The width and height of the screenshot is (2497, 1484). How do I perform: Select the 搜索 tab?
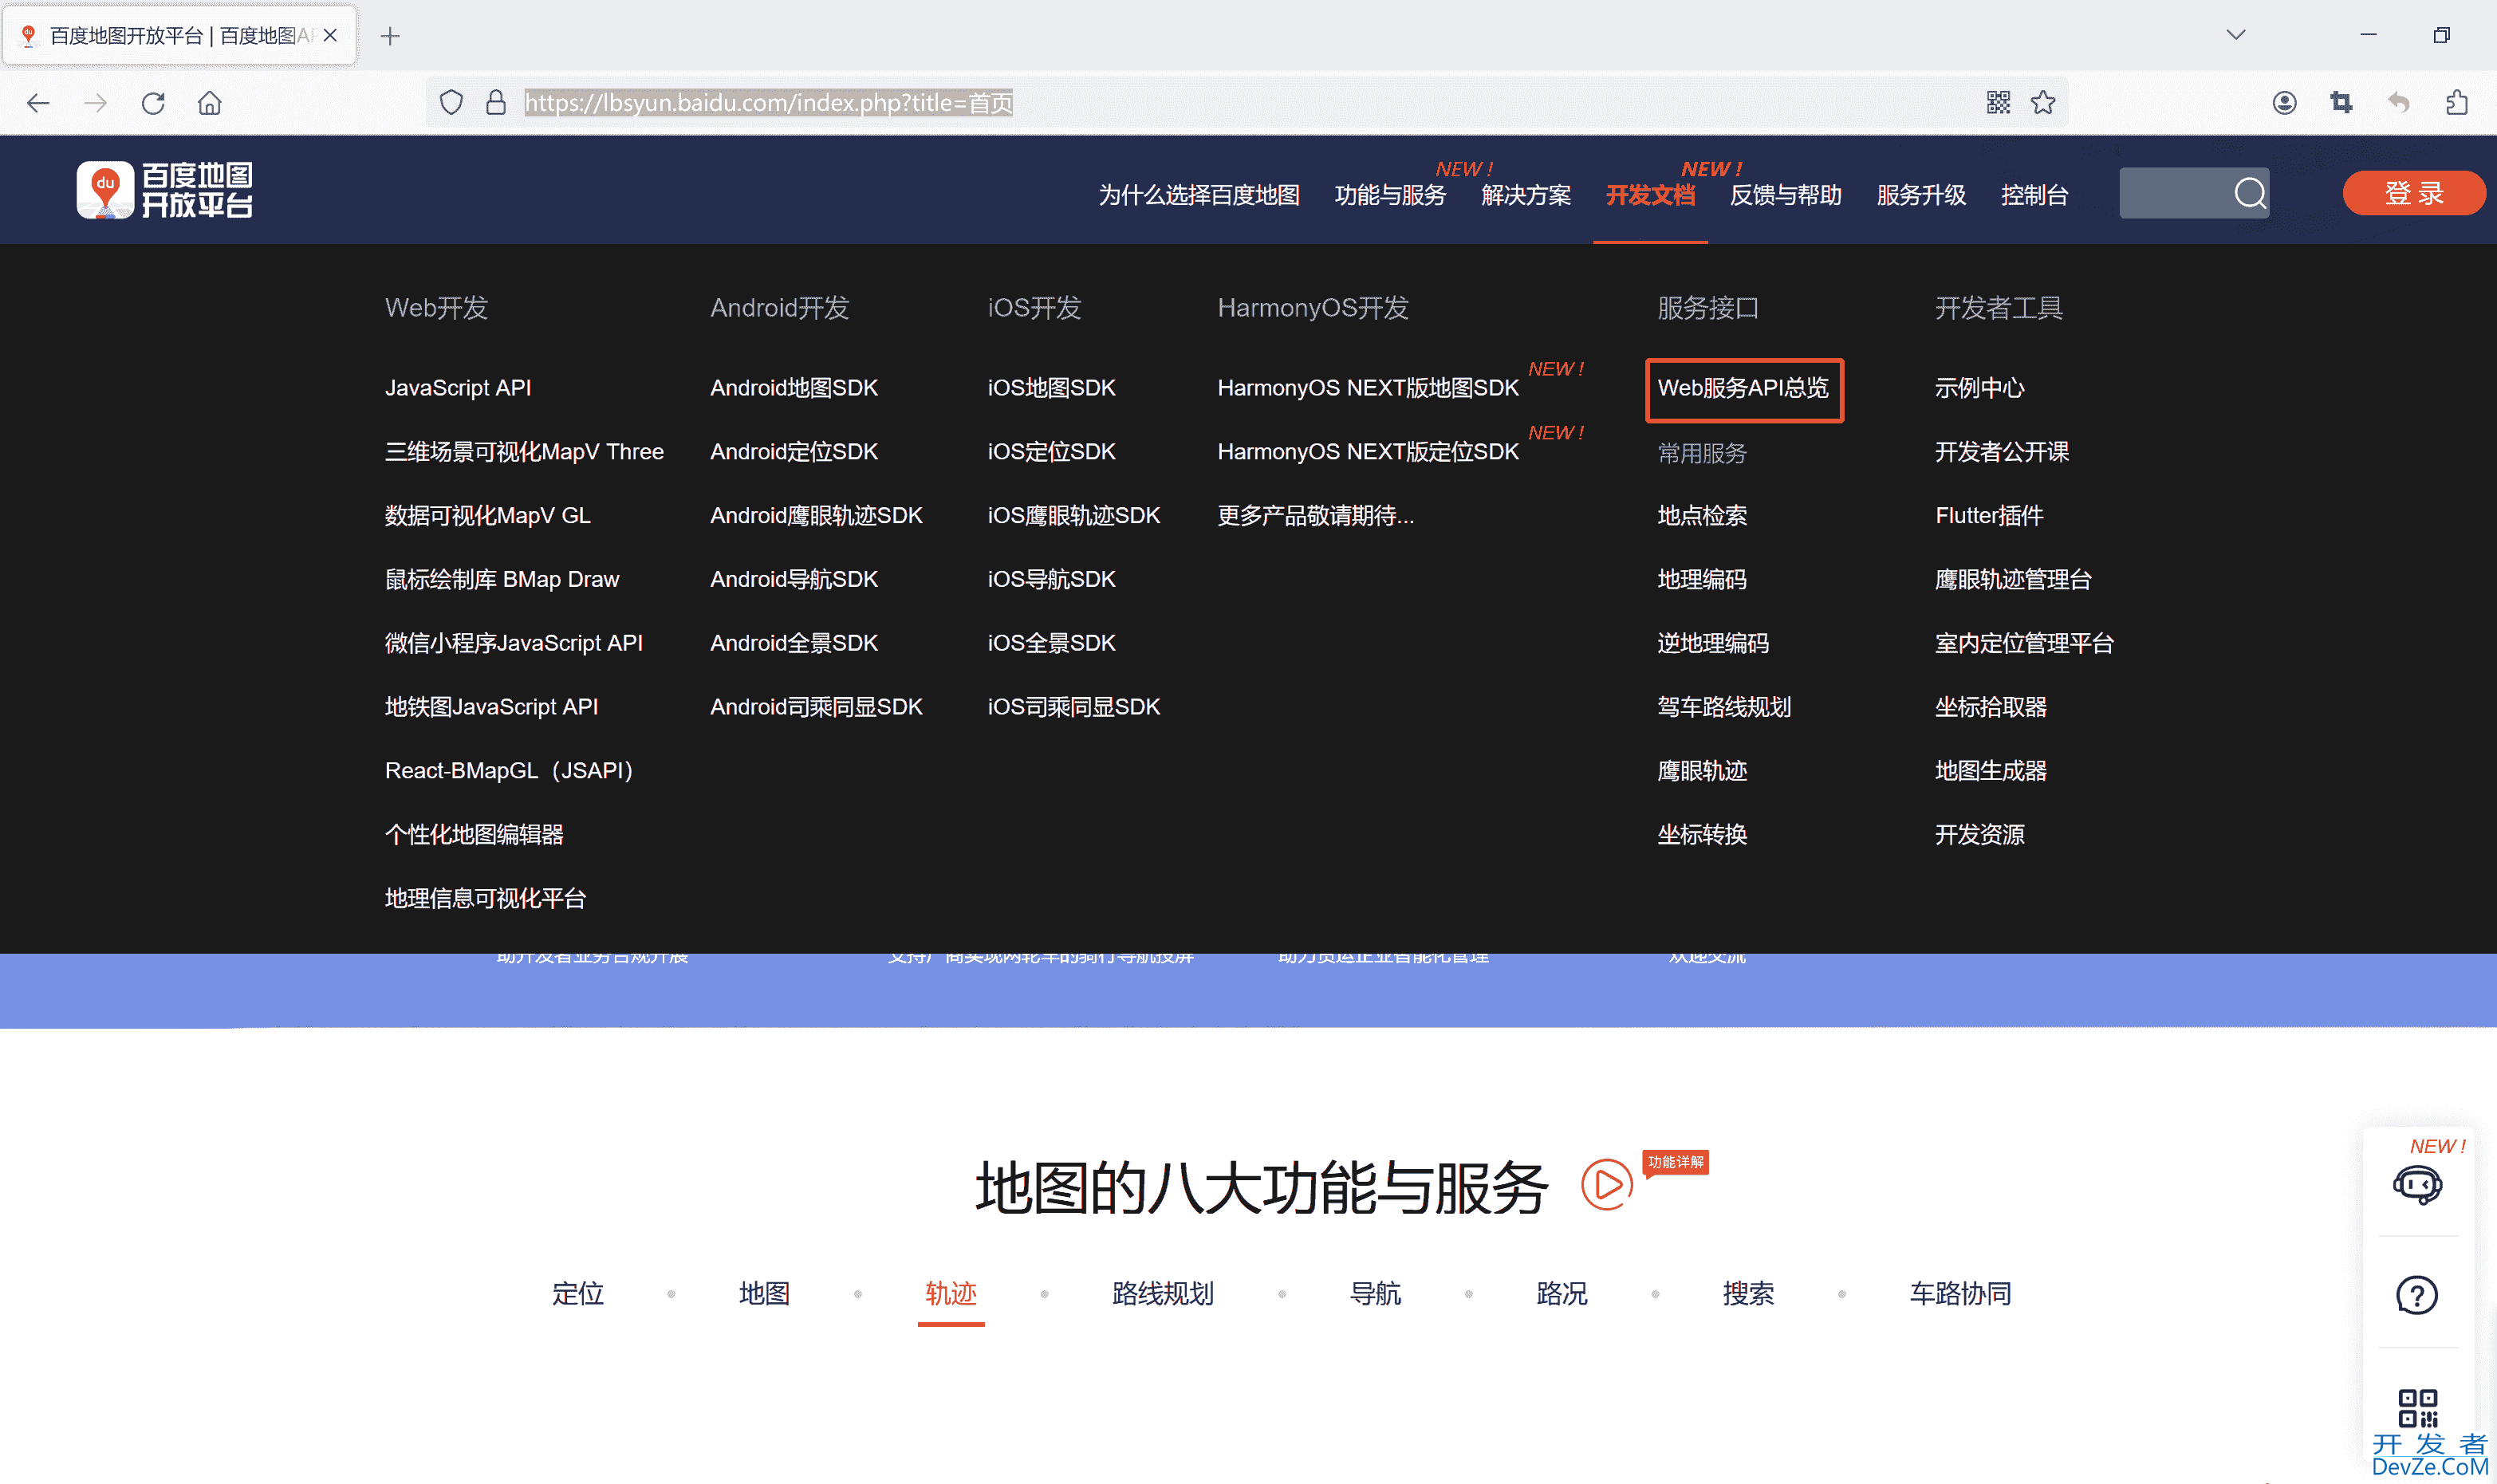1748,1294
